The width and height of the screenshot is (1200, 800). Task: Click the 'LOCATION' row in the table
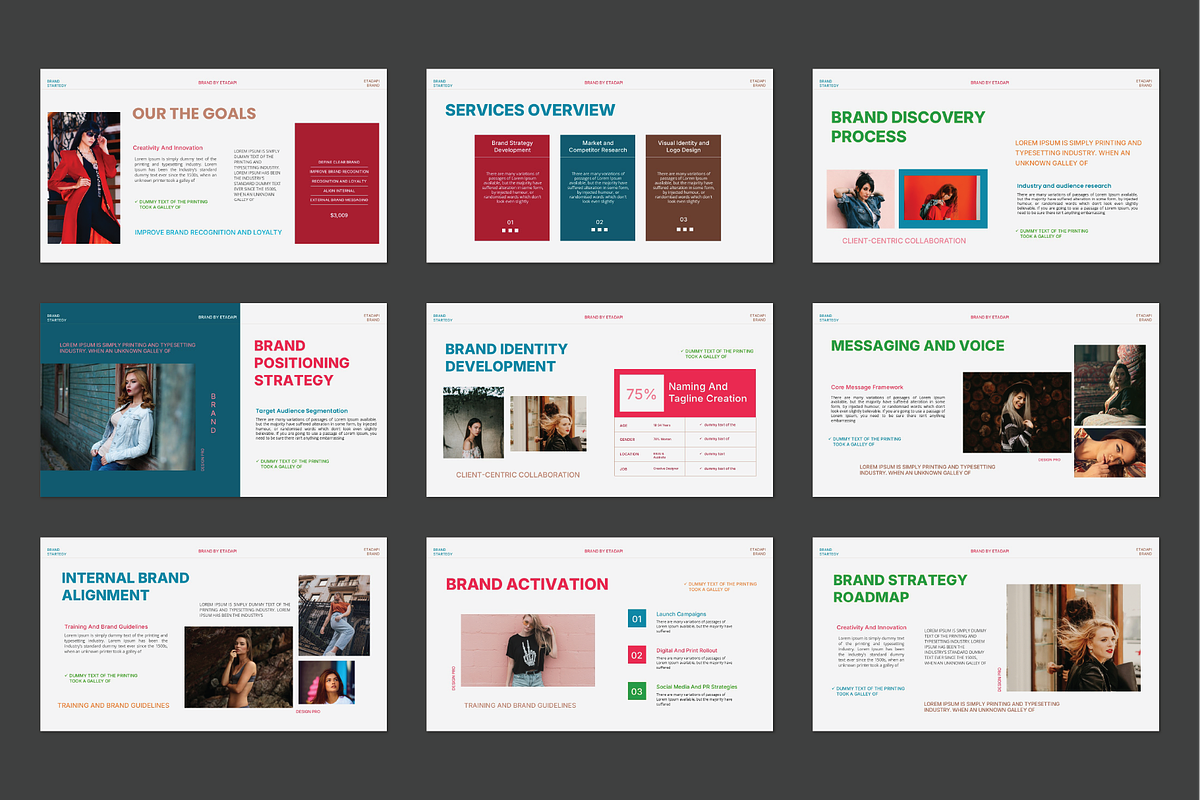point(685,454)
